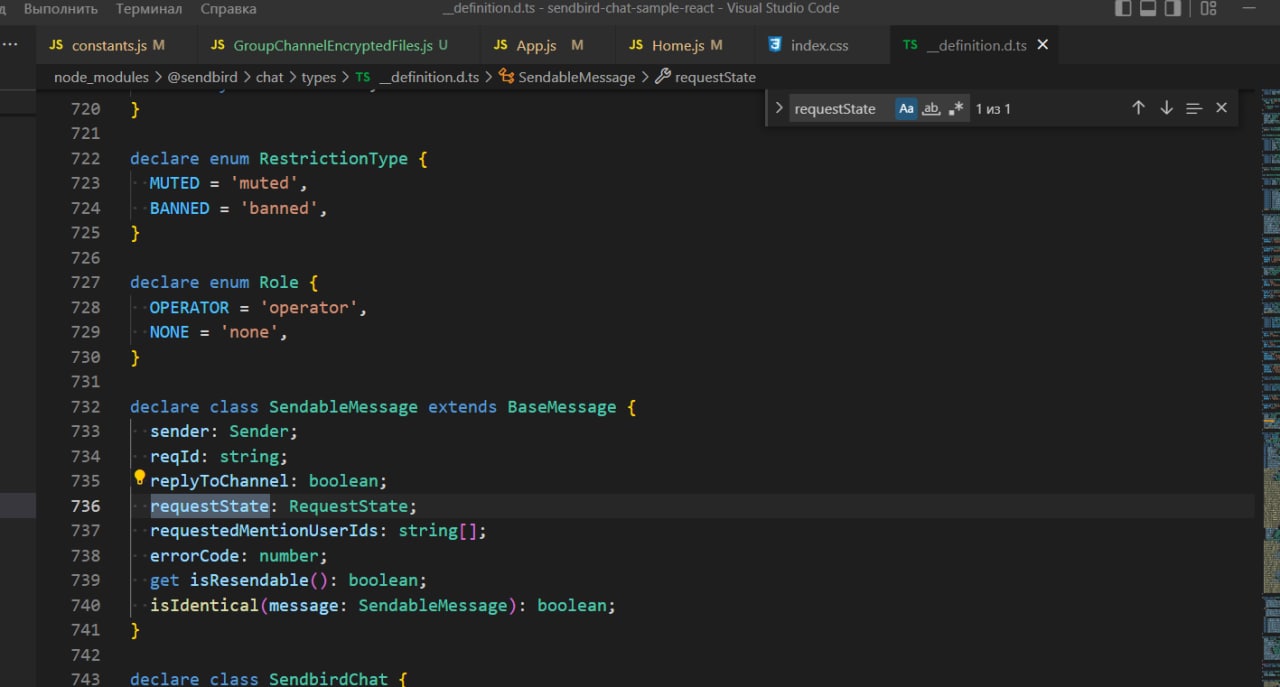Click BaseMessage in extends clause

click(562, 407)
